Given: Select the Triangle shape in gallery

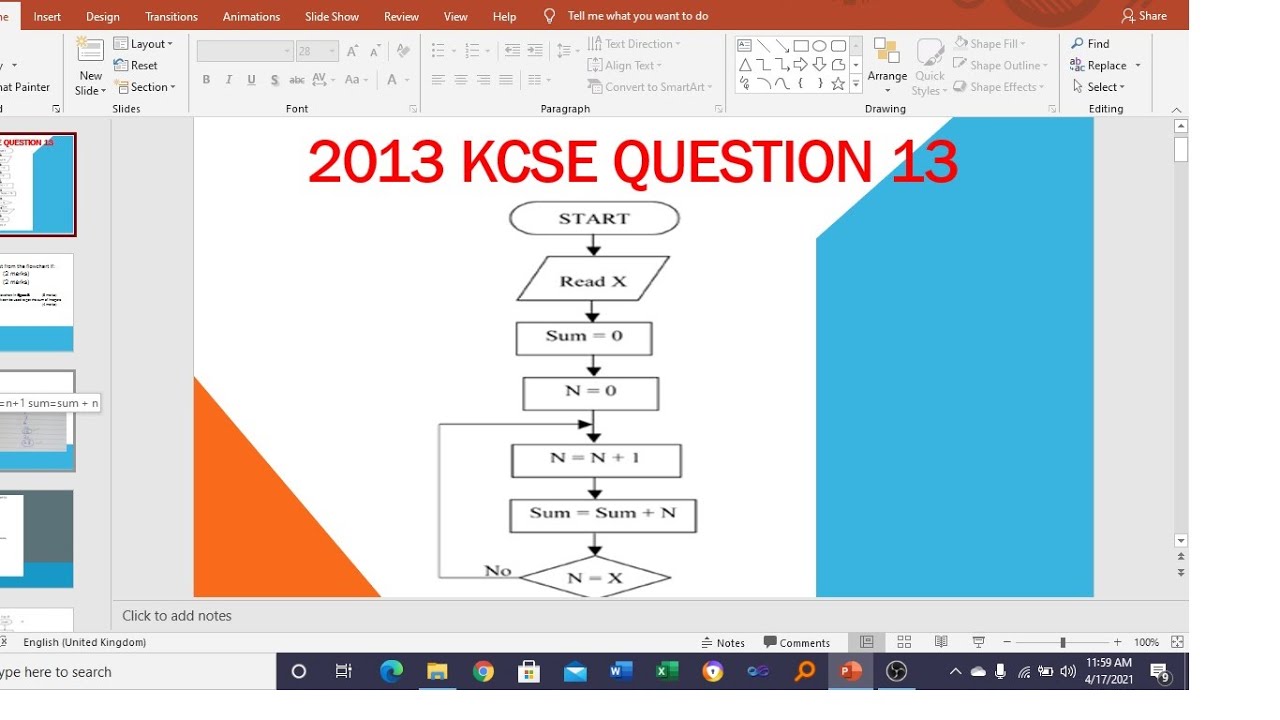Looking at the screenshot, I should click(744, 65).
